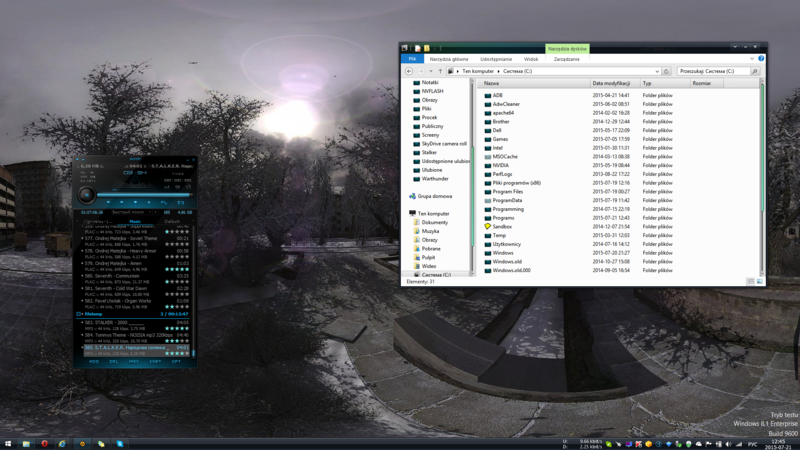Screen dimensions: 800x450
Task: Open the Sandbox folder icon
Action: 488,227
